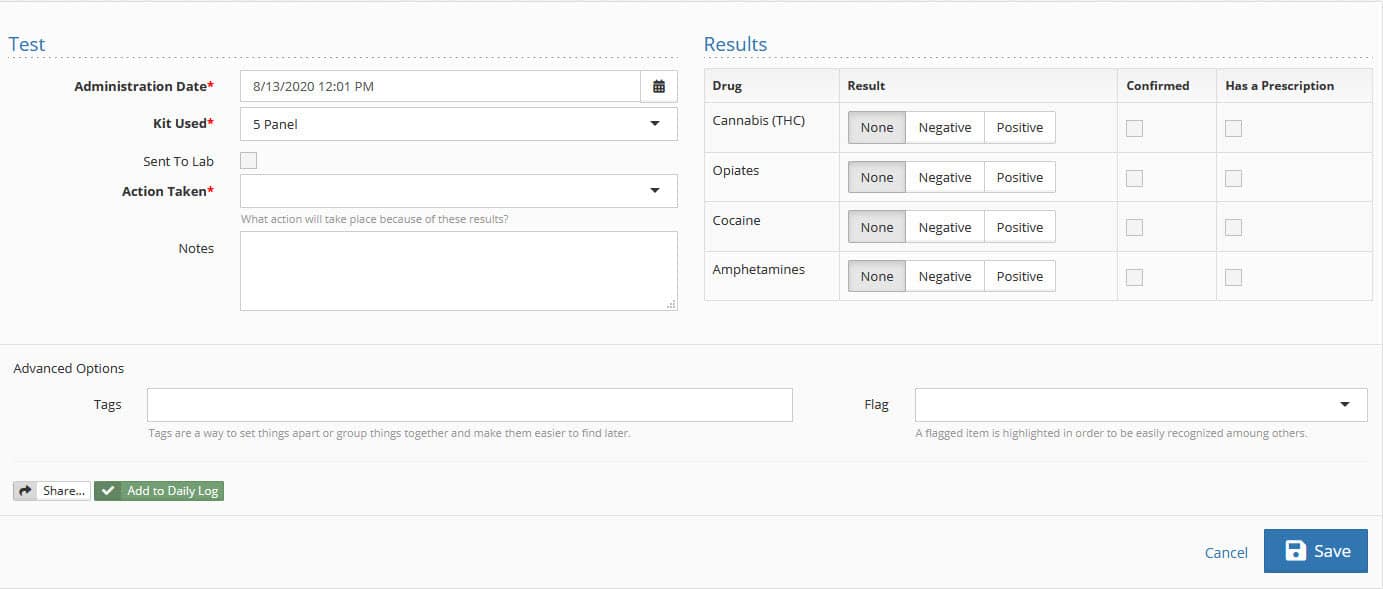The image size is (1383, 589).
Task: Check Has a Prescription for Opiates
Action: pos(1233,177)
